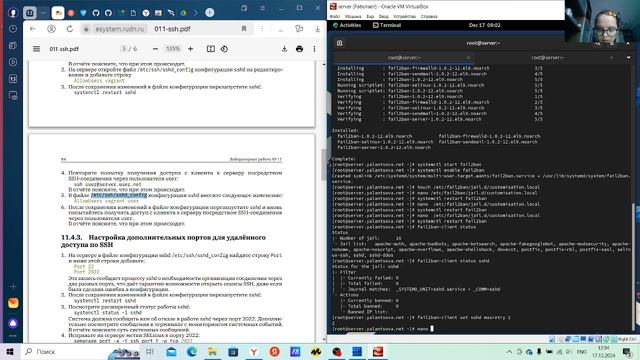Open the sidebar collections icon
Screen dimensions: 640x360
tap(13, 46)
